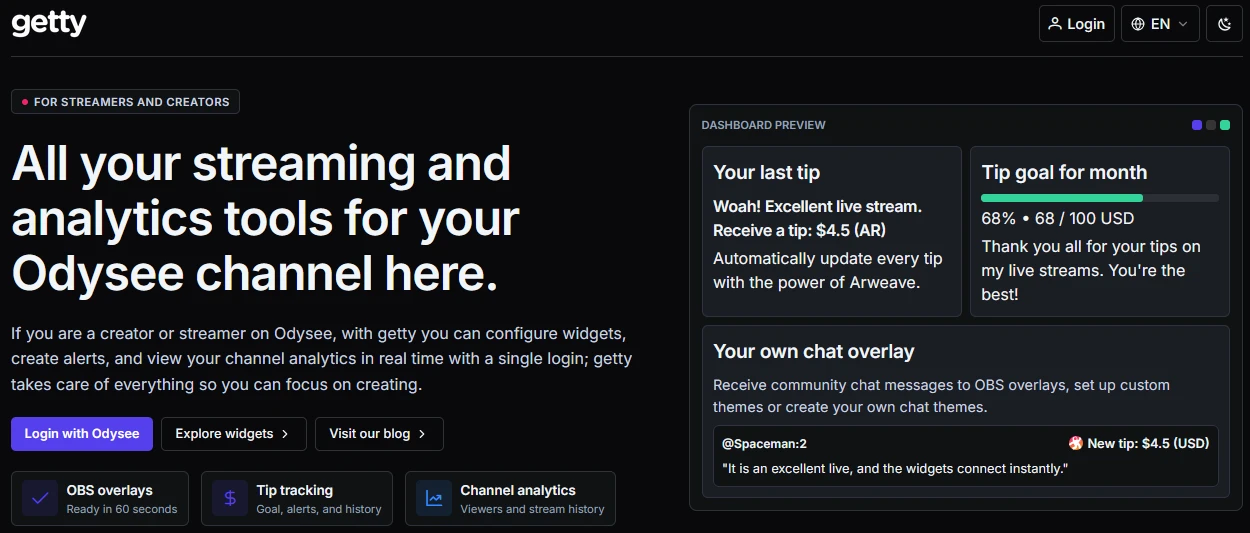Click the Tip tracking dollar icon
1250x533 pixels.
[x=230, y=498]
